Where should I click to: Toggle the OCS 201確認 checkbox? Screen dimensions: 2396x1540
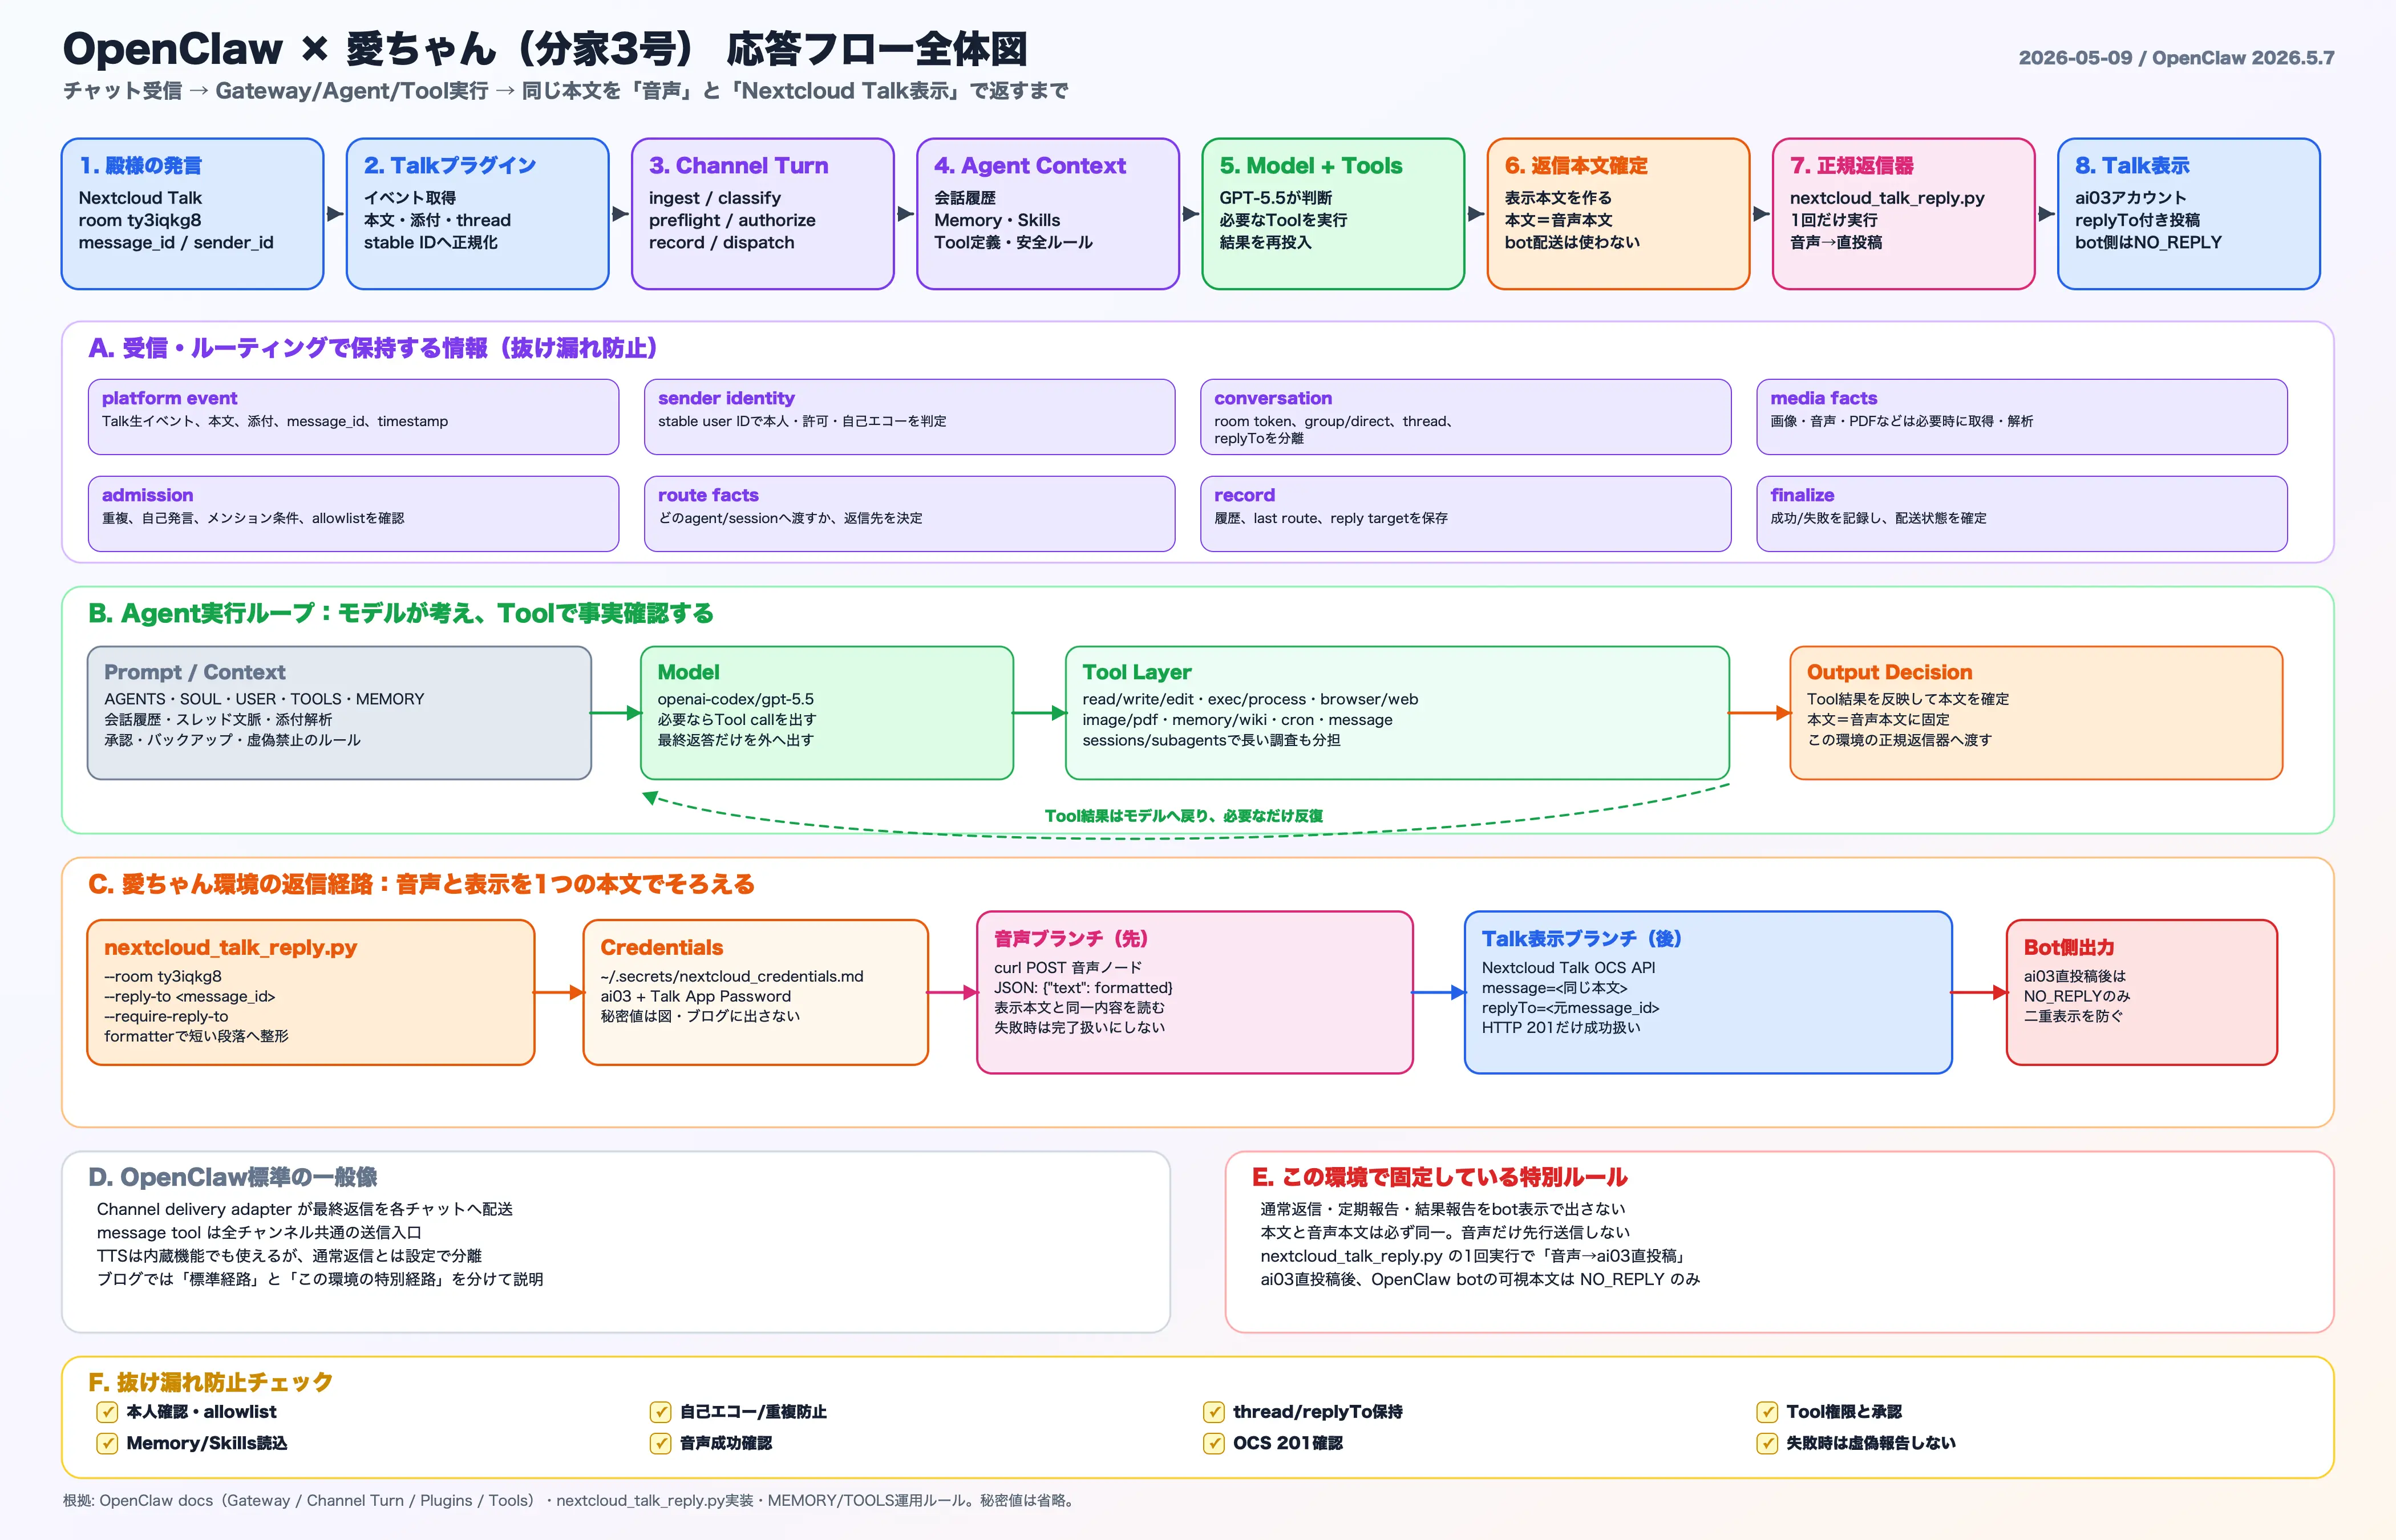click(x=1213, y=1443)
